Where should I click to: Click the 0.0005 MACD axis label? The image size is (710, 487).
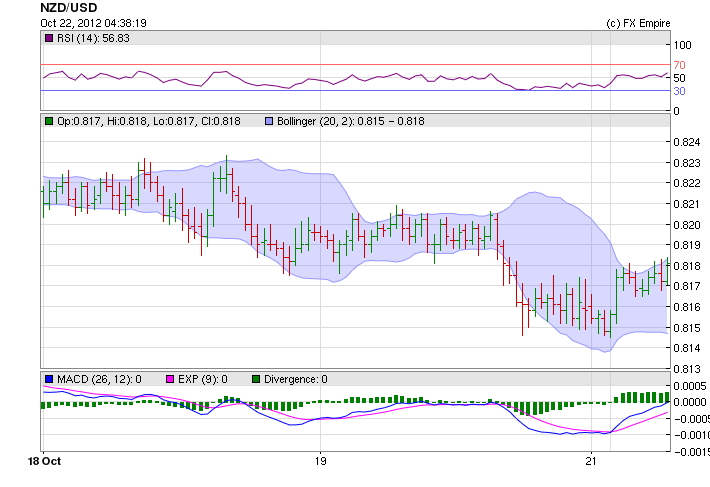(690, 386)
